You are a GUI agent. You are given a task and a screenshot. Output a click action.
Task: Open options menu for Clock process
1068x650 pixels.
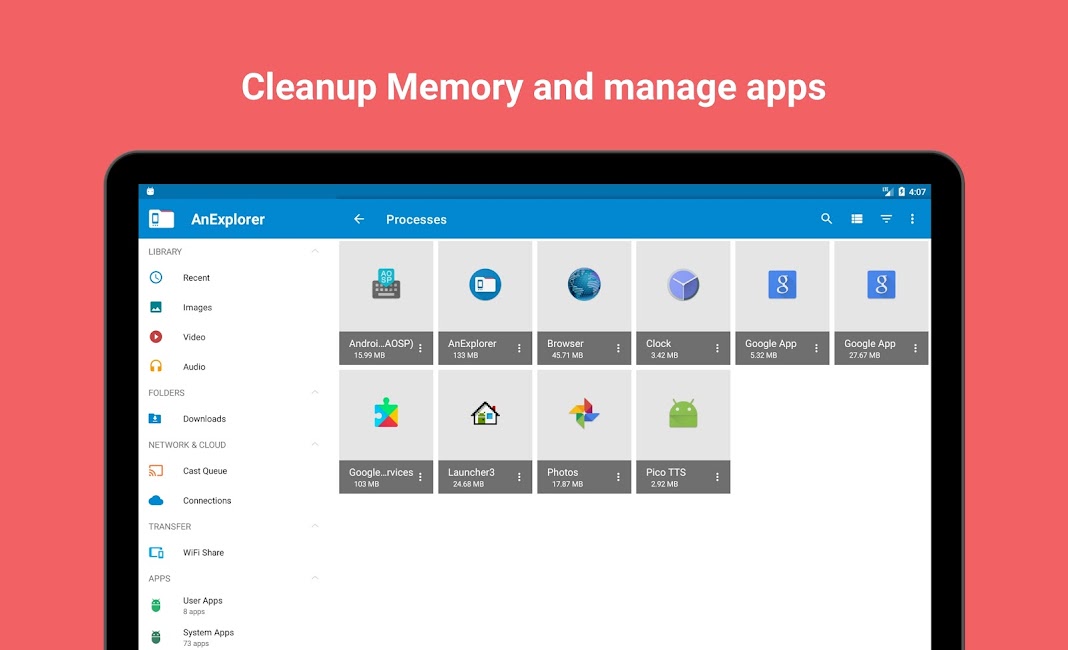coord(717,348)
